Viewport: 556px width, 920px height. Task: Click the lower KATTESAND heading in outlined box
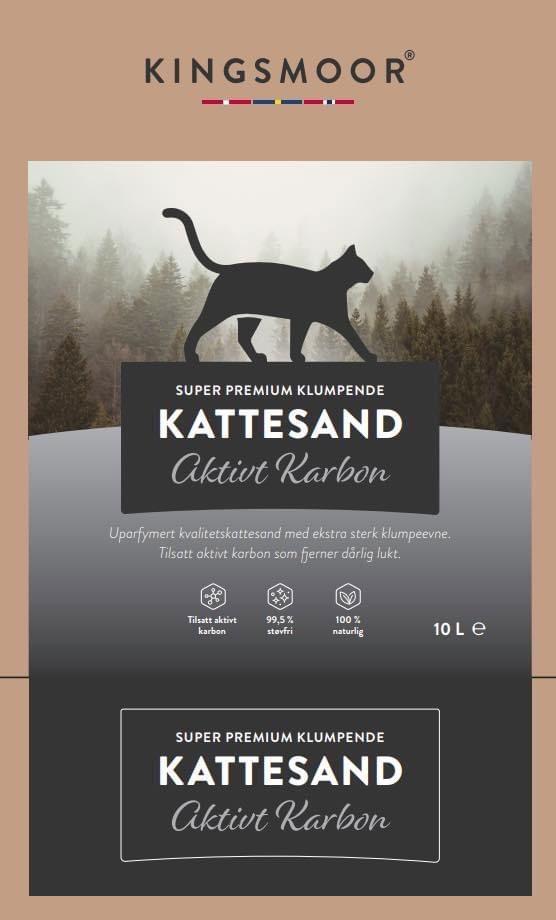(280, 770)
